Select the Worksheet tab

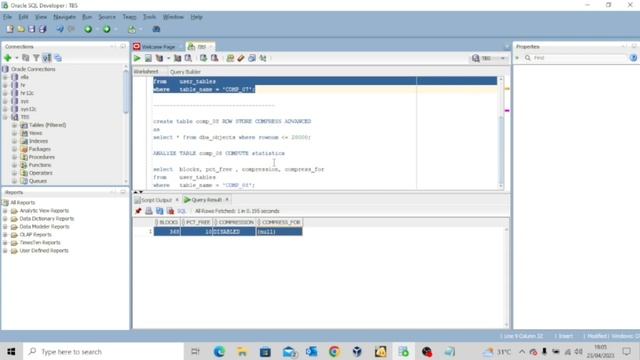coord(146,72)
